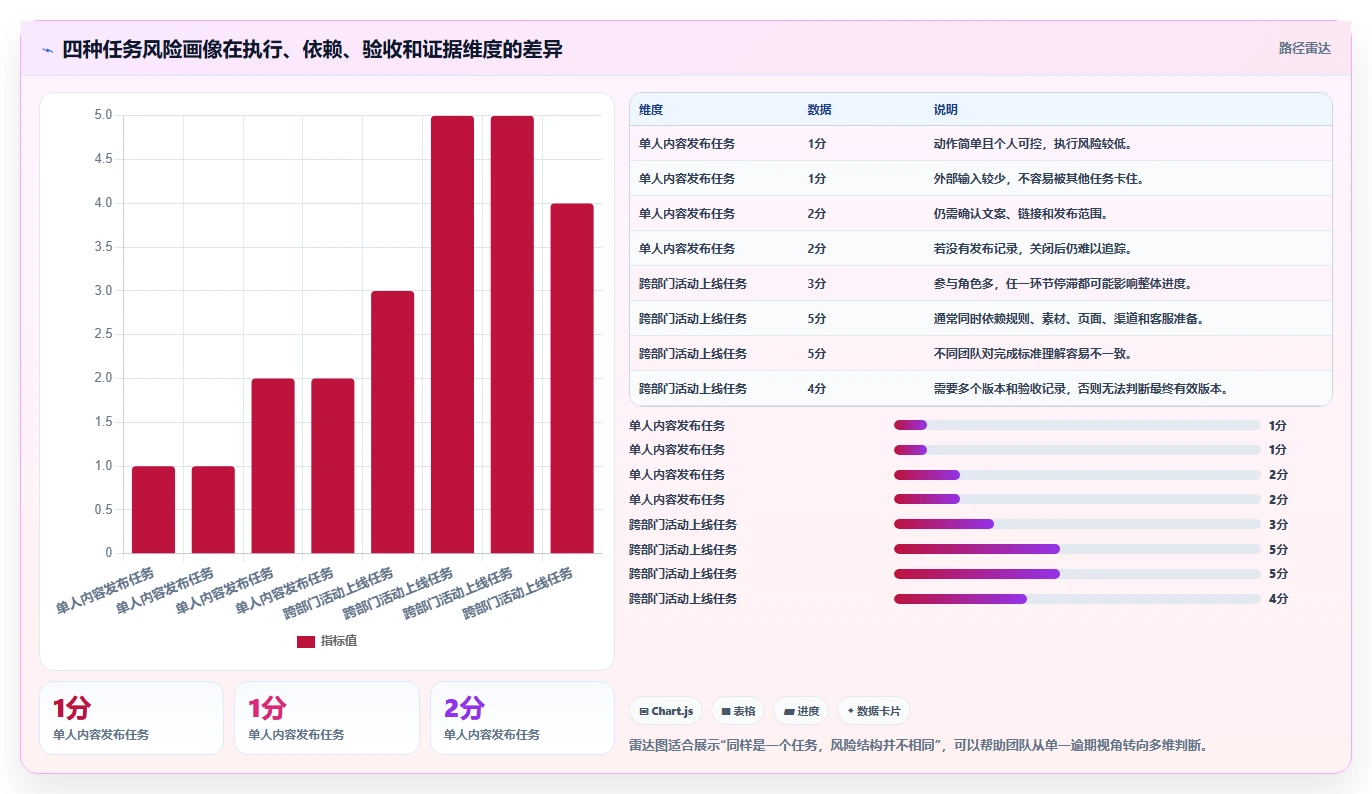Image resolution: width=1372 pixels, height=794 pixels.
Task: Select row 外部输入较少，不容易被其他任务卡住。
Action: pos(981,179)
